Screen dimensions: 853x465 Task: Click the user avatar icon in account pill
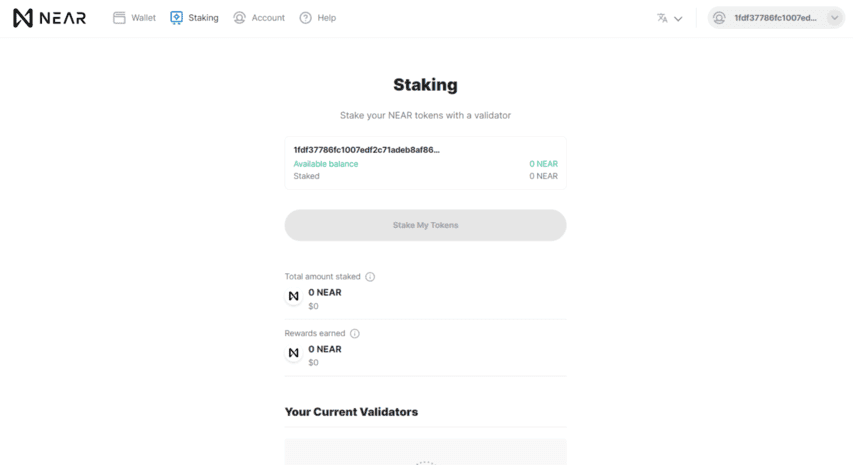[x=719, y=18]
